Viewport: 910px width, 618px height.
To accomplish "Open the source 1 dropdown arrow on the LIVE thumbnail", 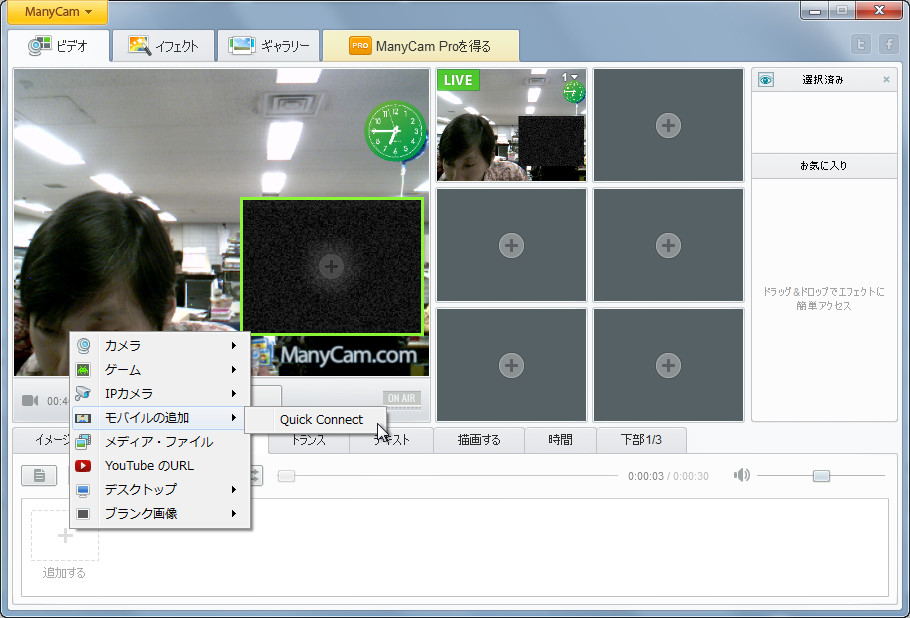I will pyautogui.click(x=574, y=77).
